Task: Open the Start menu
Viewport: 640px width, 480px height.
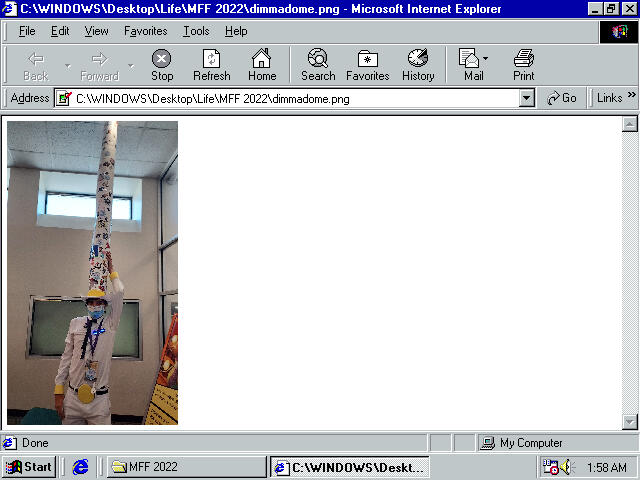Action: tap(28, 467)
